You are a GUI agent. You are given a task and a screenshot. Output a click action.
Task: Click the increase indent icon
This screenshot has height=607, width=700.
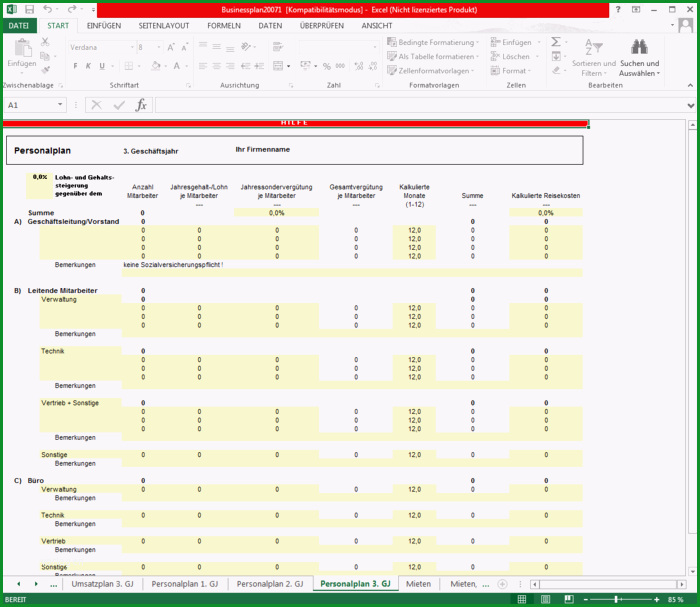259,66
